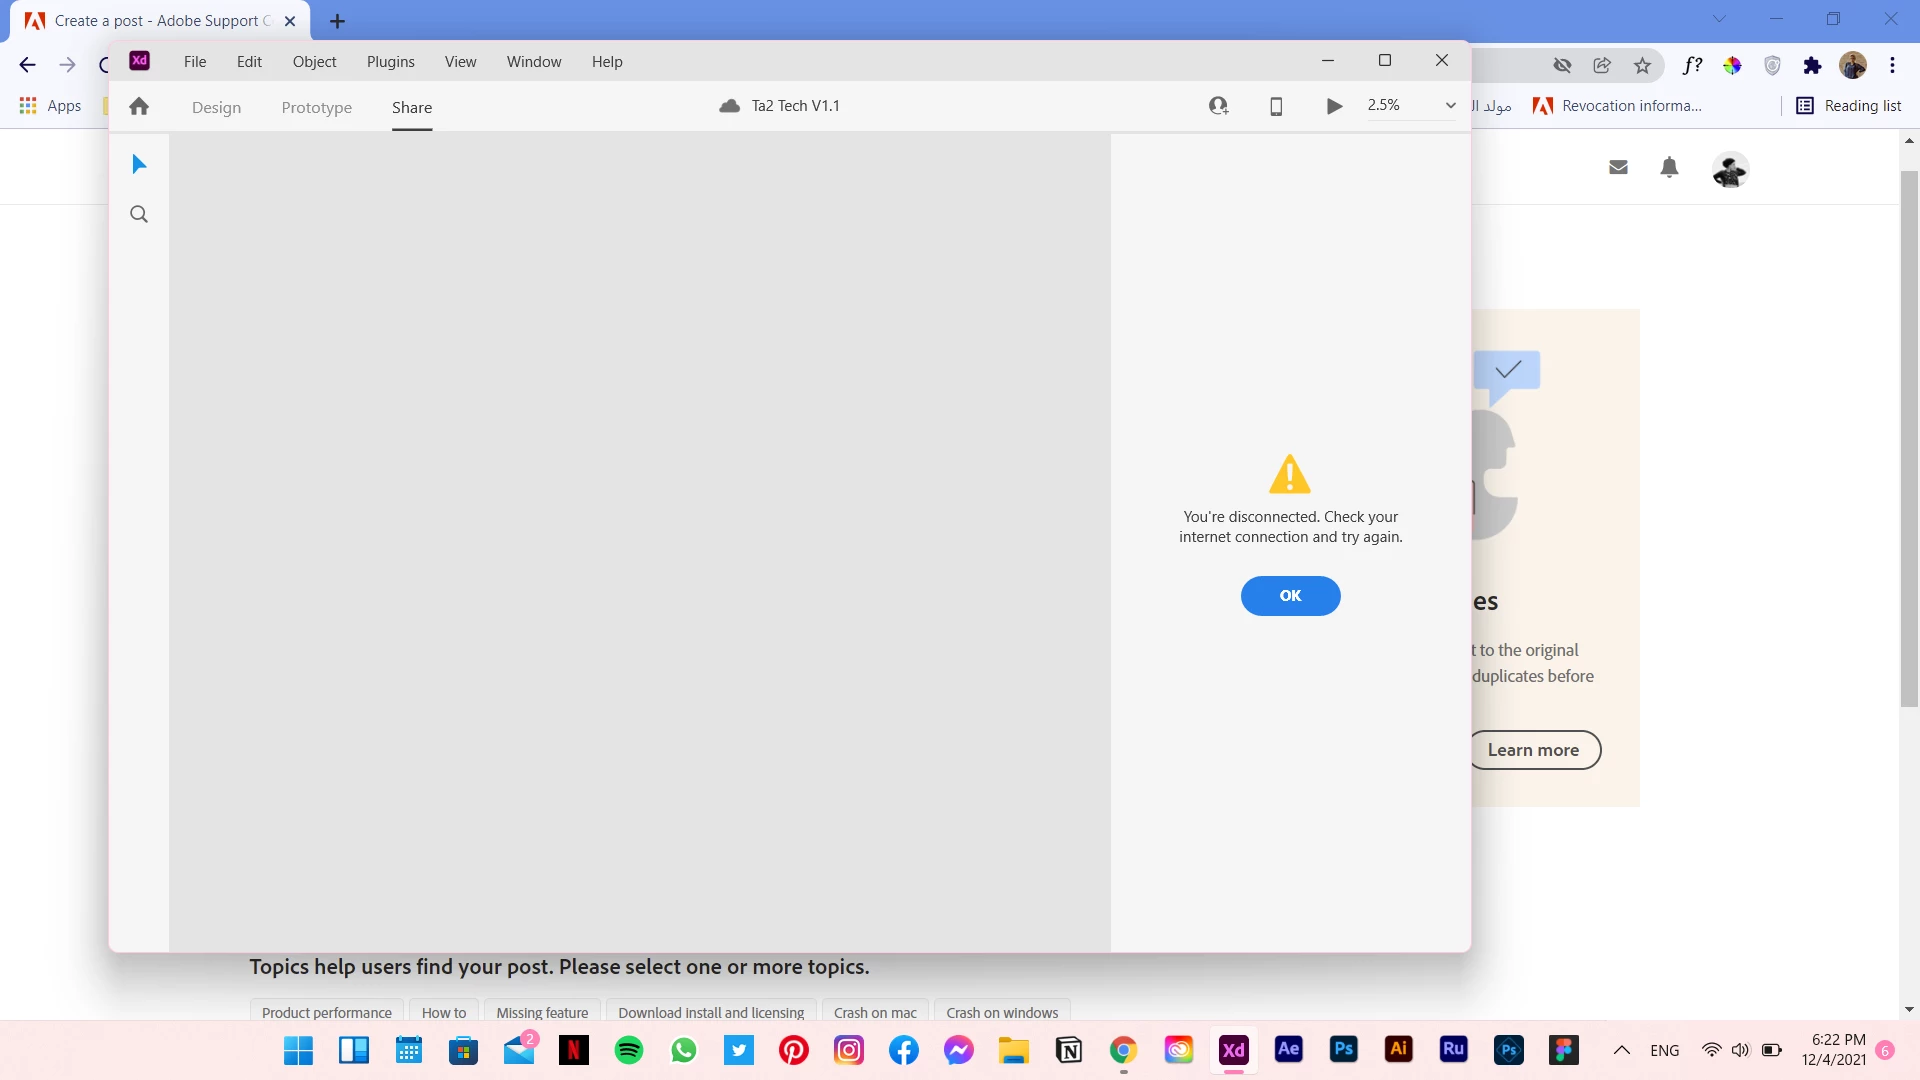Click the browser page vertical scrollbar
This screenshot has width=1920, height=1080.
1909,440
